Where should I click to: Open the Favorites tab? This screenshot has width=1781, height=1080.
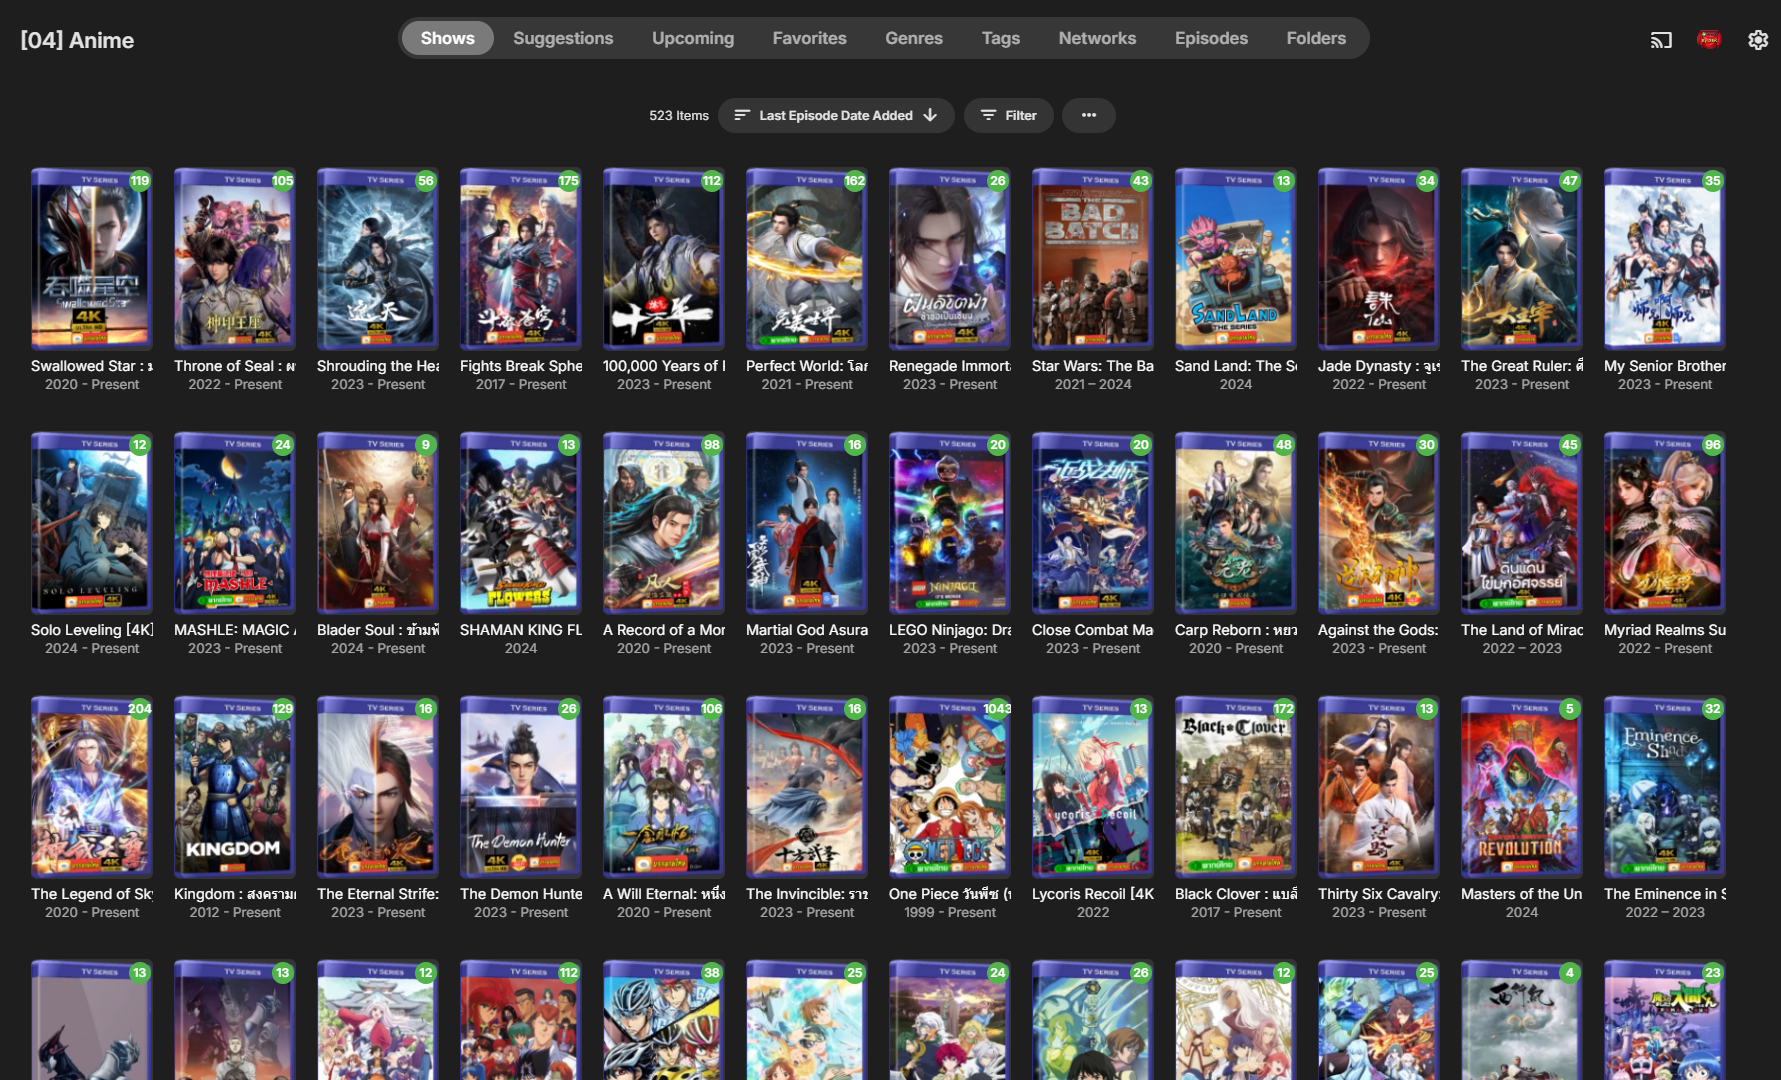[x=809, y=38]
